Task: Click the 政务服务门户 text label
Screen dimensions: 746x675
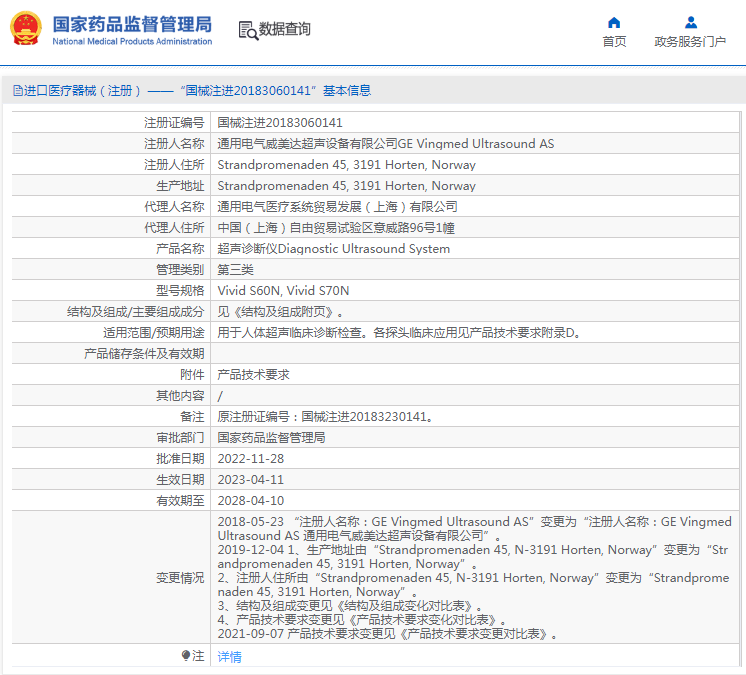Action: (x=690, y=42)
